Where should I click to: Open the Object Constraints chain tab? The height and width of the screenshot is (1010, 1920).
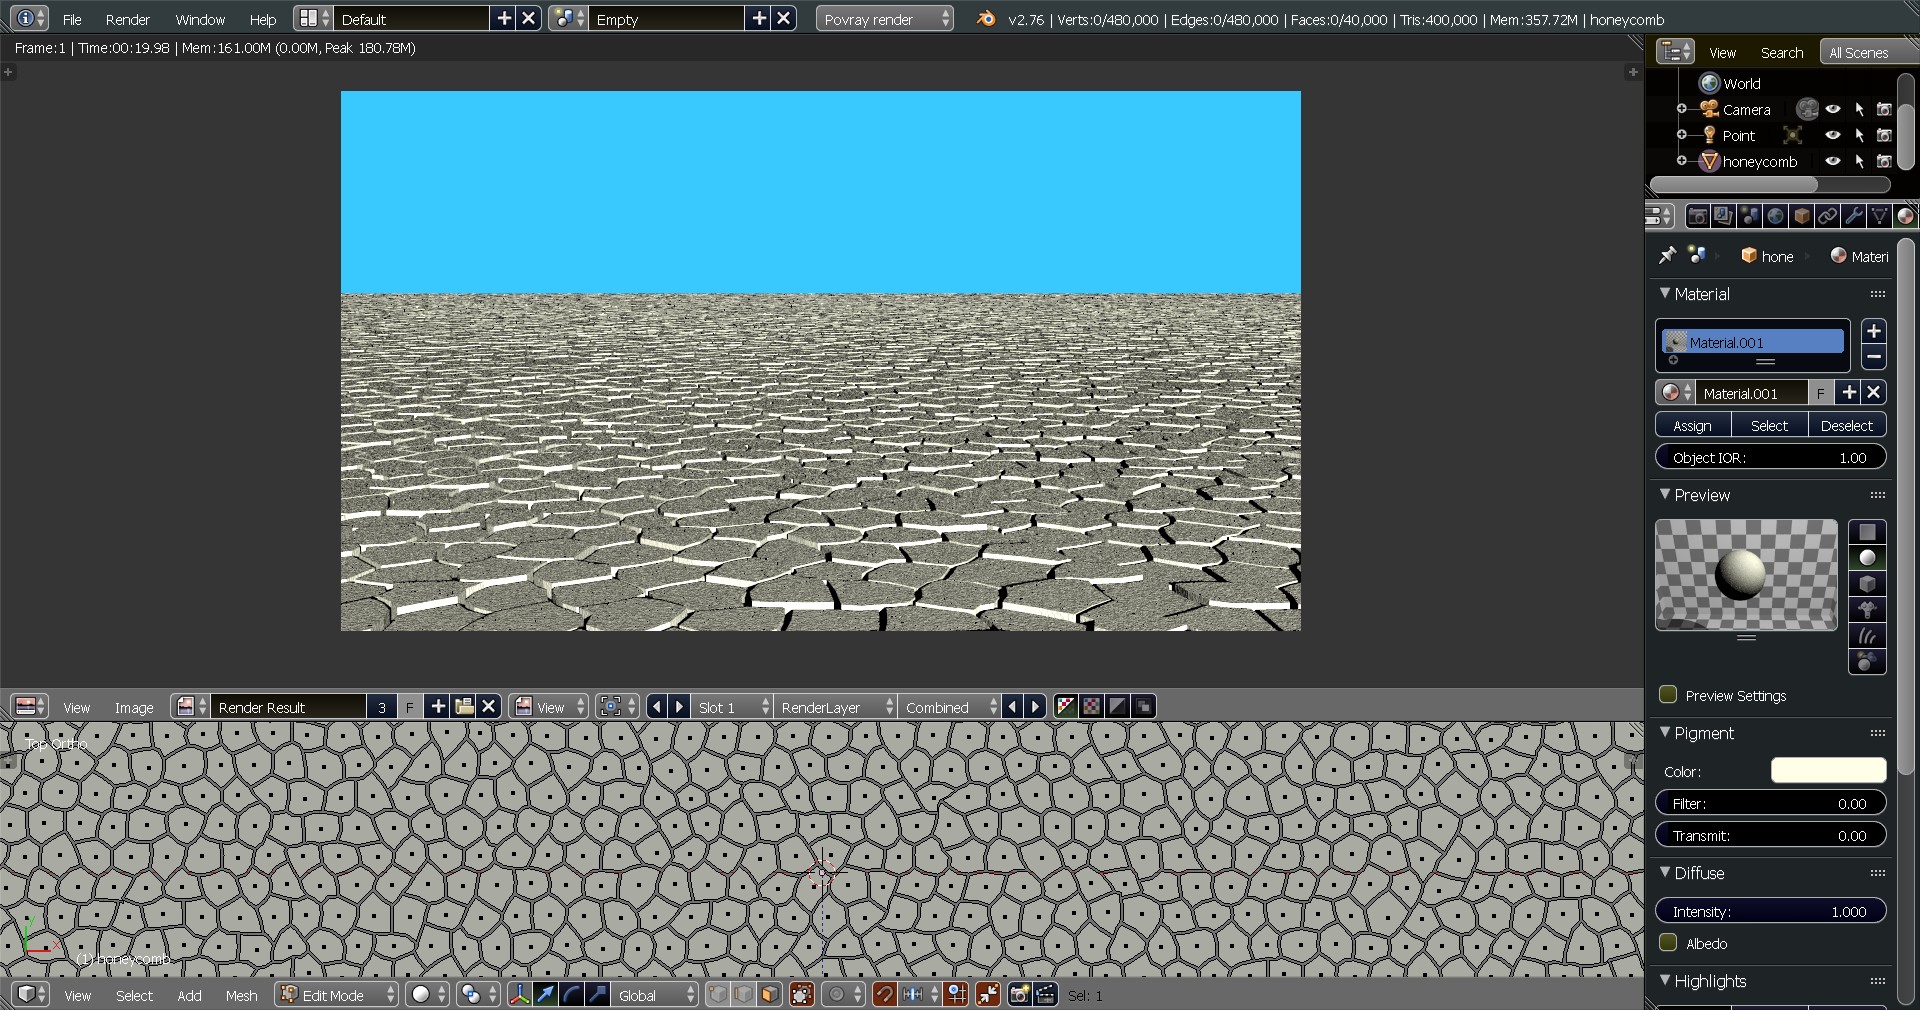(1827, 216)
